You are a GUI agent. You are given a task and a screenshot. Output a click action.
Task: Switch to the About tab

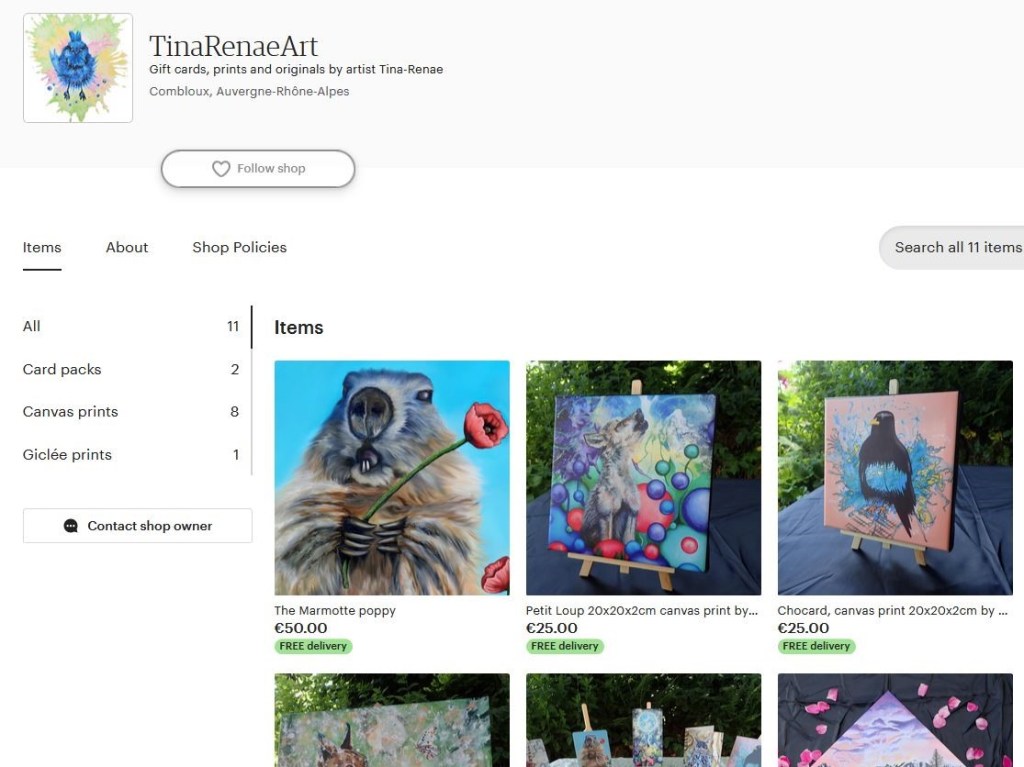coord(127,247)
